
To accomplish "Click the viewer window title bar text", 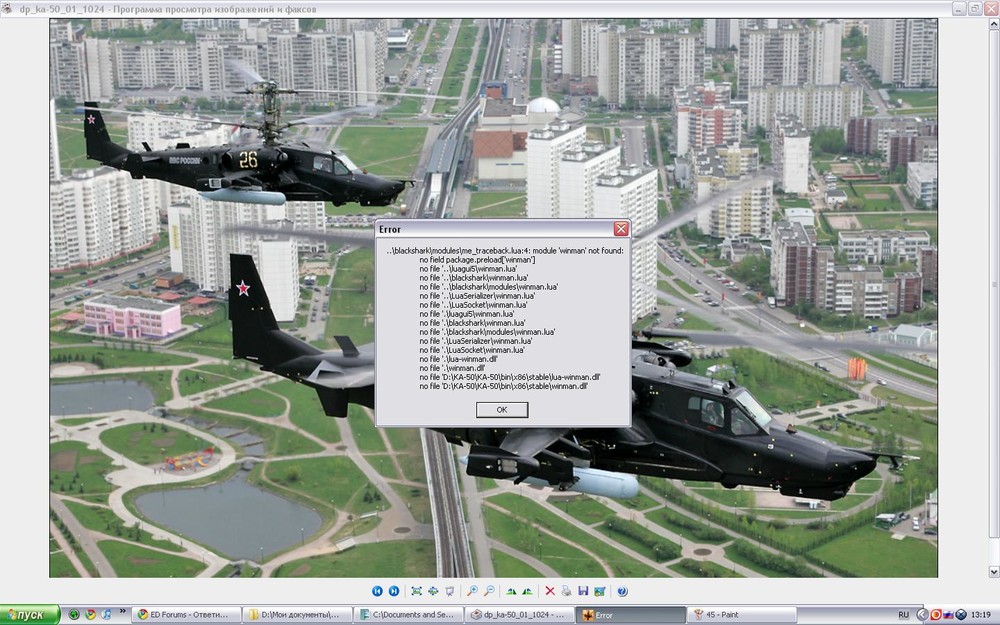I will [168, 9].
